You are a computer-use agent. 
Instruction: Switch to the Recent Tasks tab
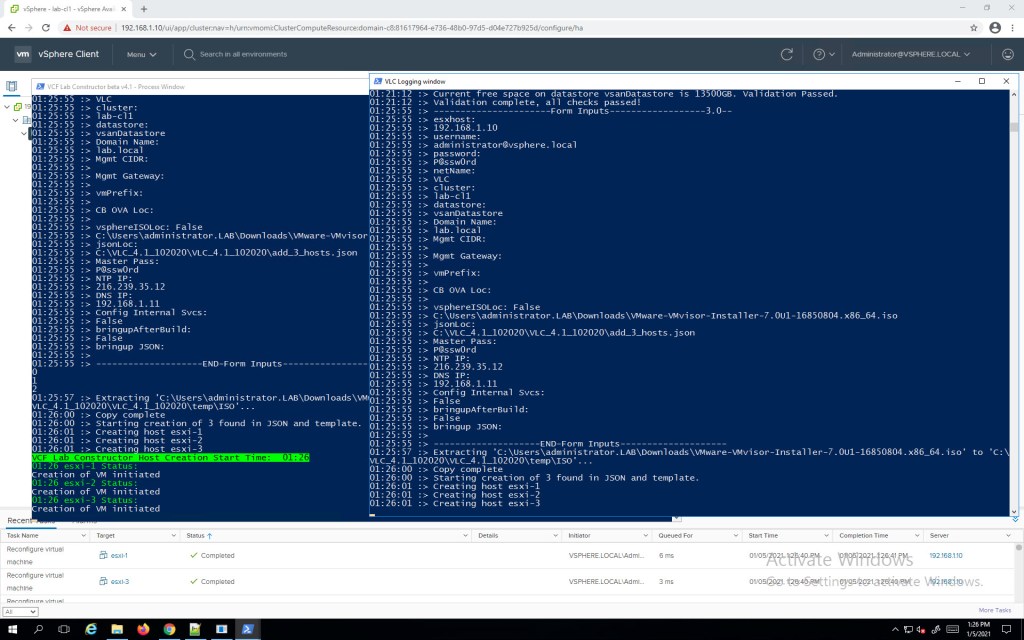tap(31, 521)
